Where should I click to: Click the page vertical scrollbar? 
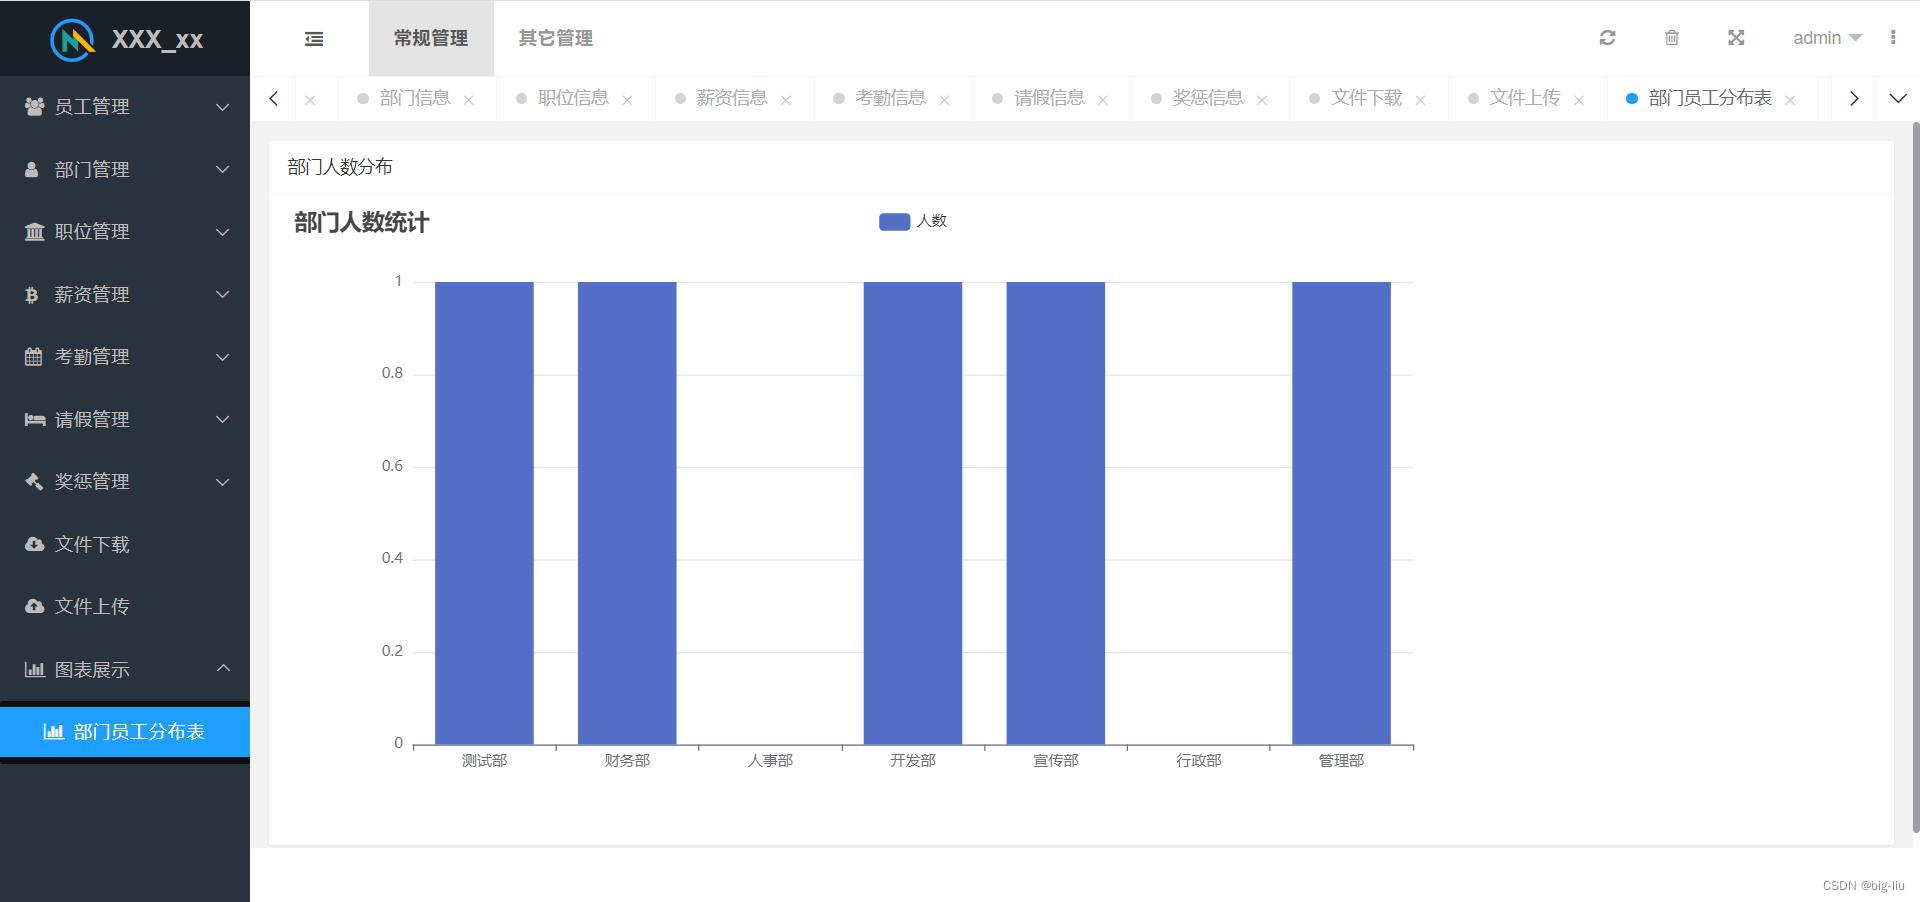coord(1915,477)
